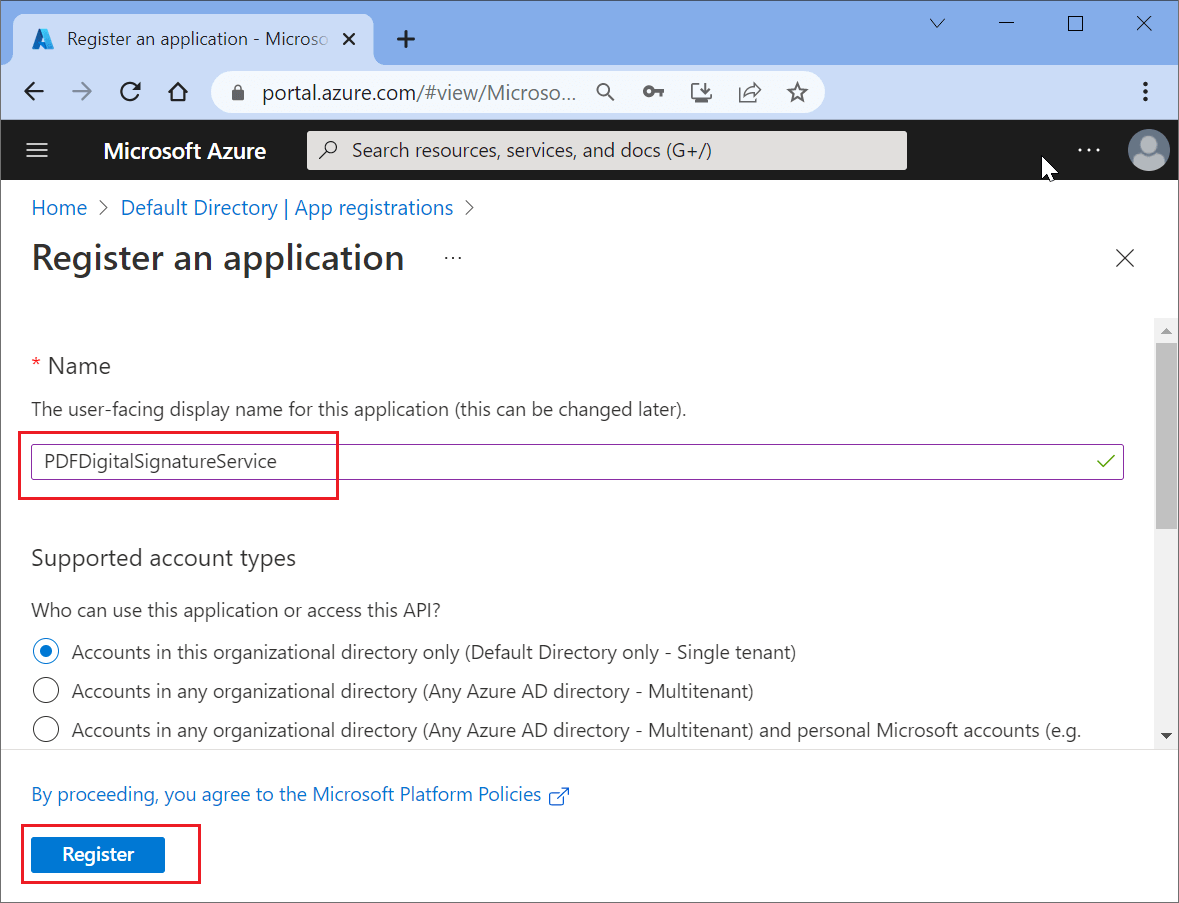Click the install app icon in address bar
The height and width of the screenshot is (903, 1179).
[702, 92]
